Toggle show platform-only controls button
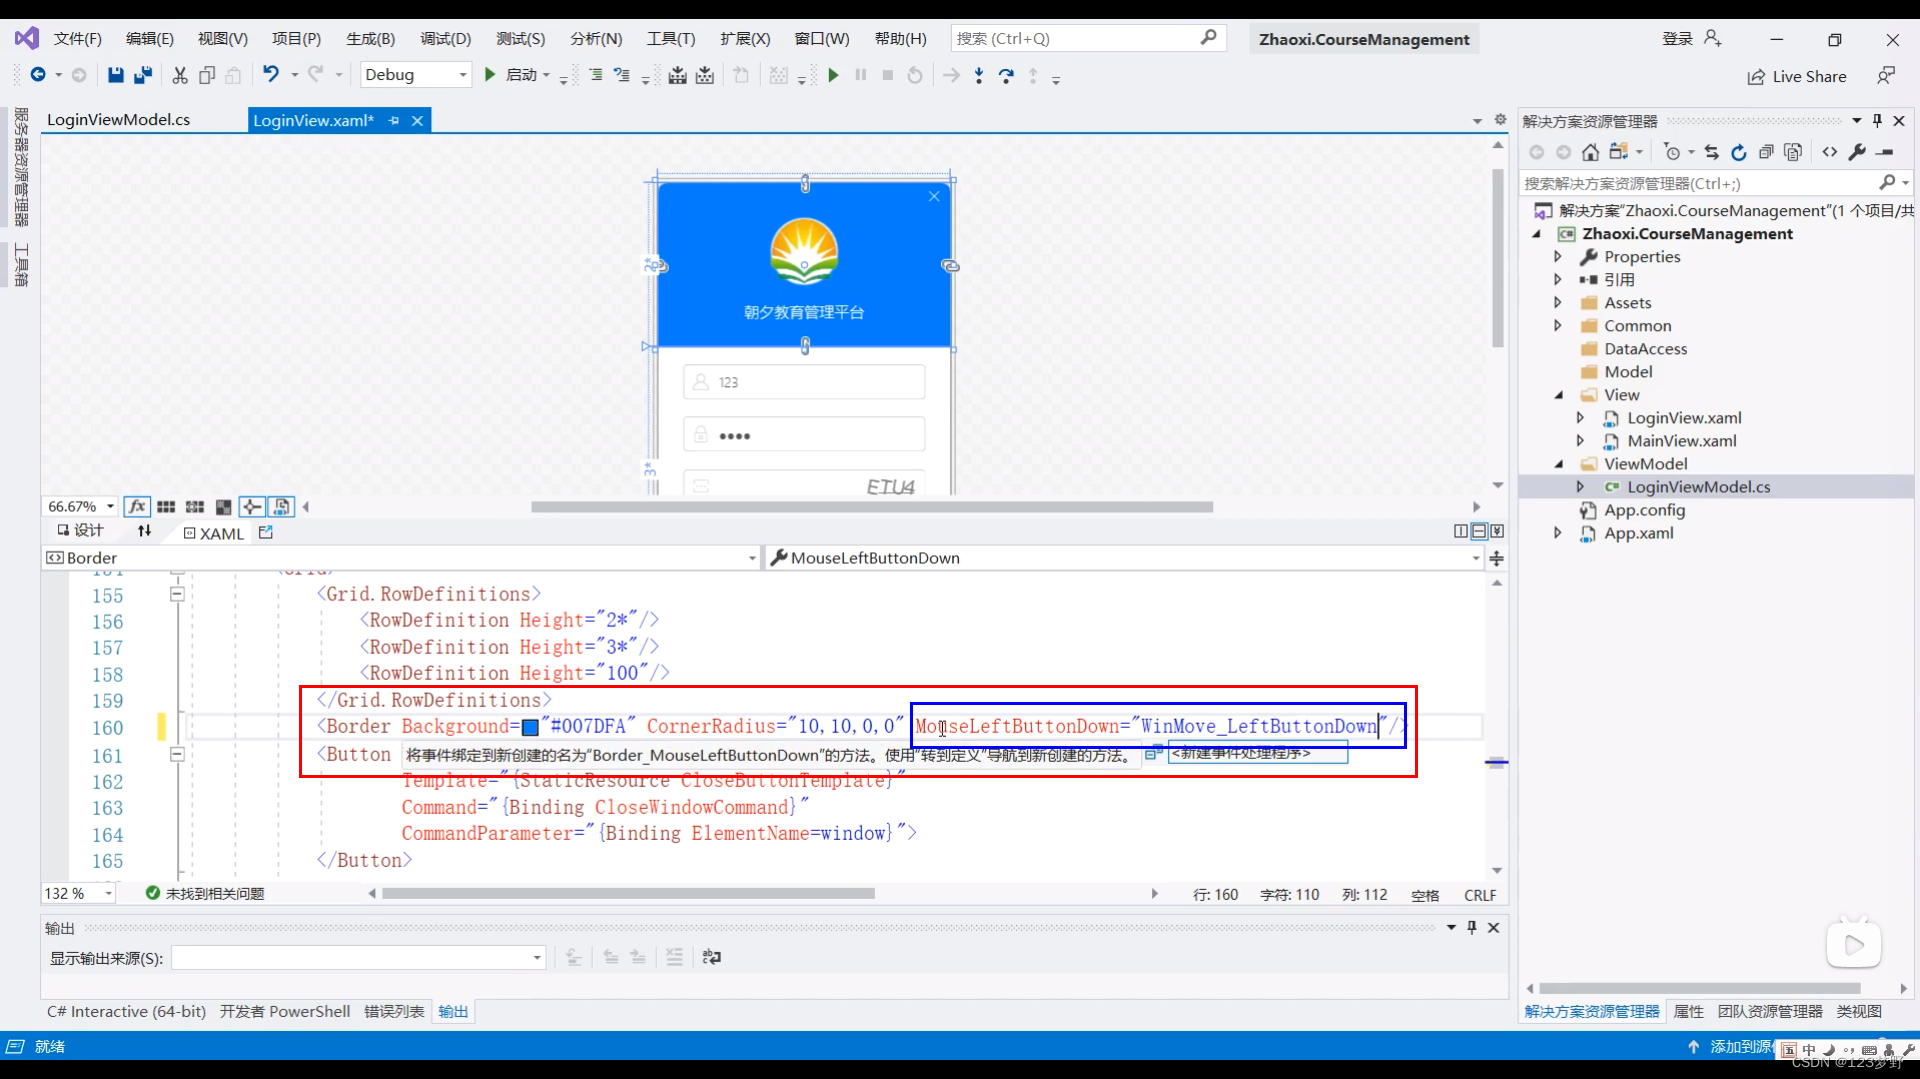Image resolution: width=1920 pixels, height=1079 pixels. pyautogui.click(x=281, y=507)
